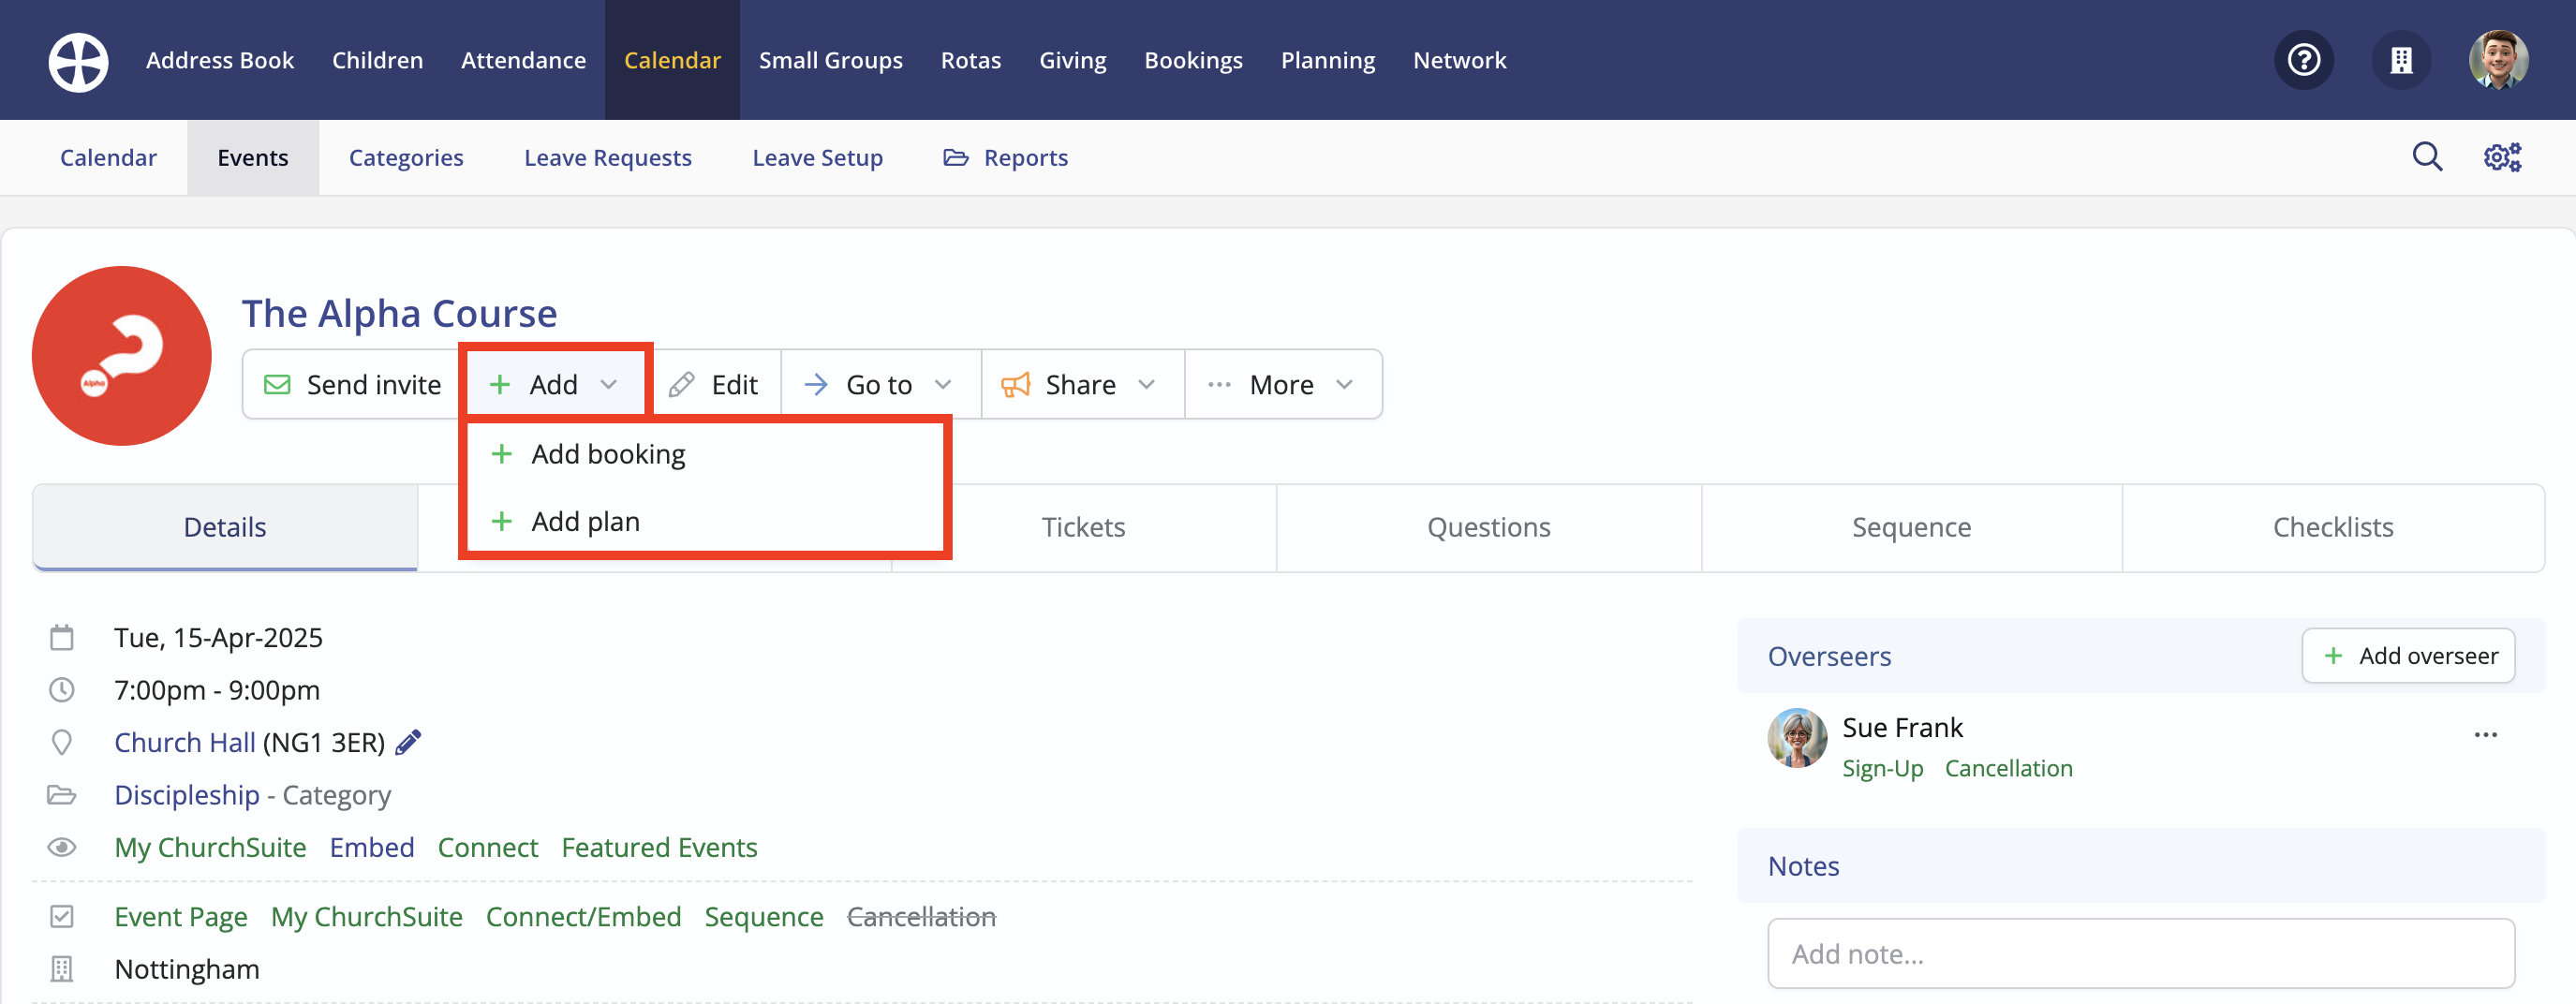Open the Leave Requests sub-tab

pos(608,158)
